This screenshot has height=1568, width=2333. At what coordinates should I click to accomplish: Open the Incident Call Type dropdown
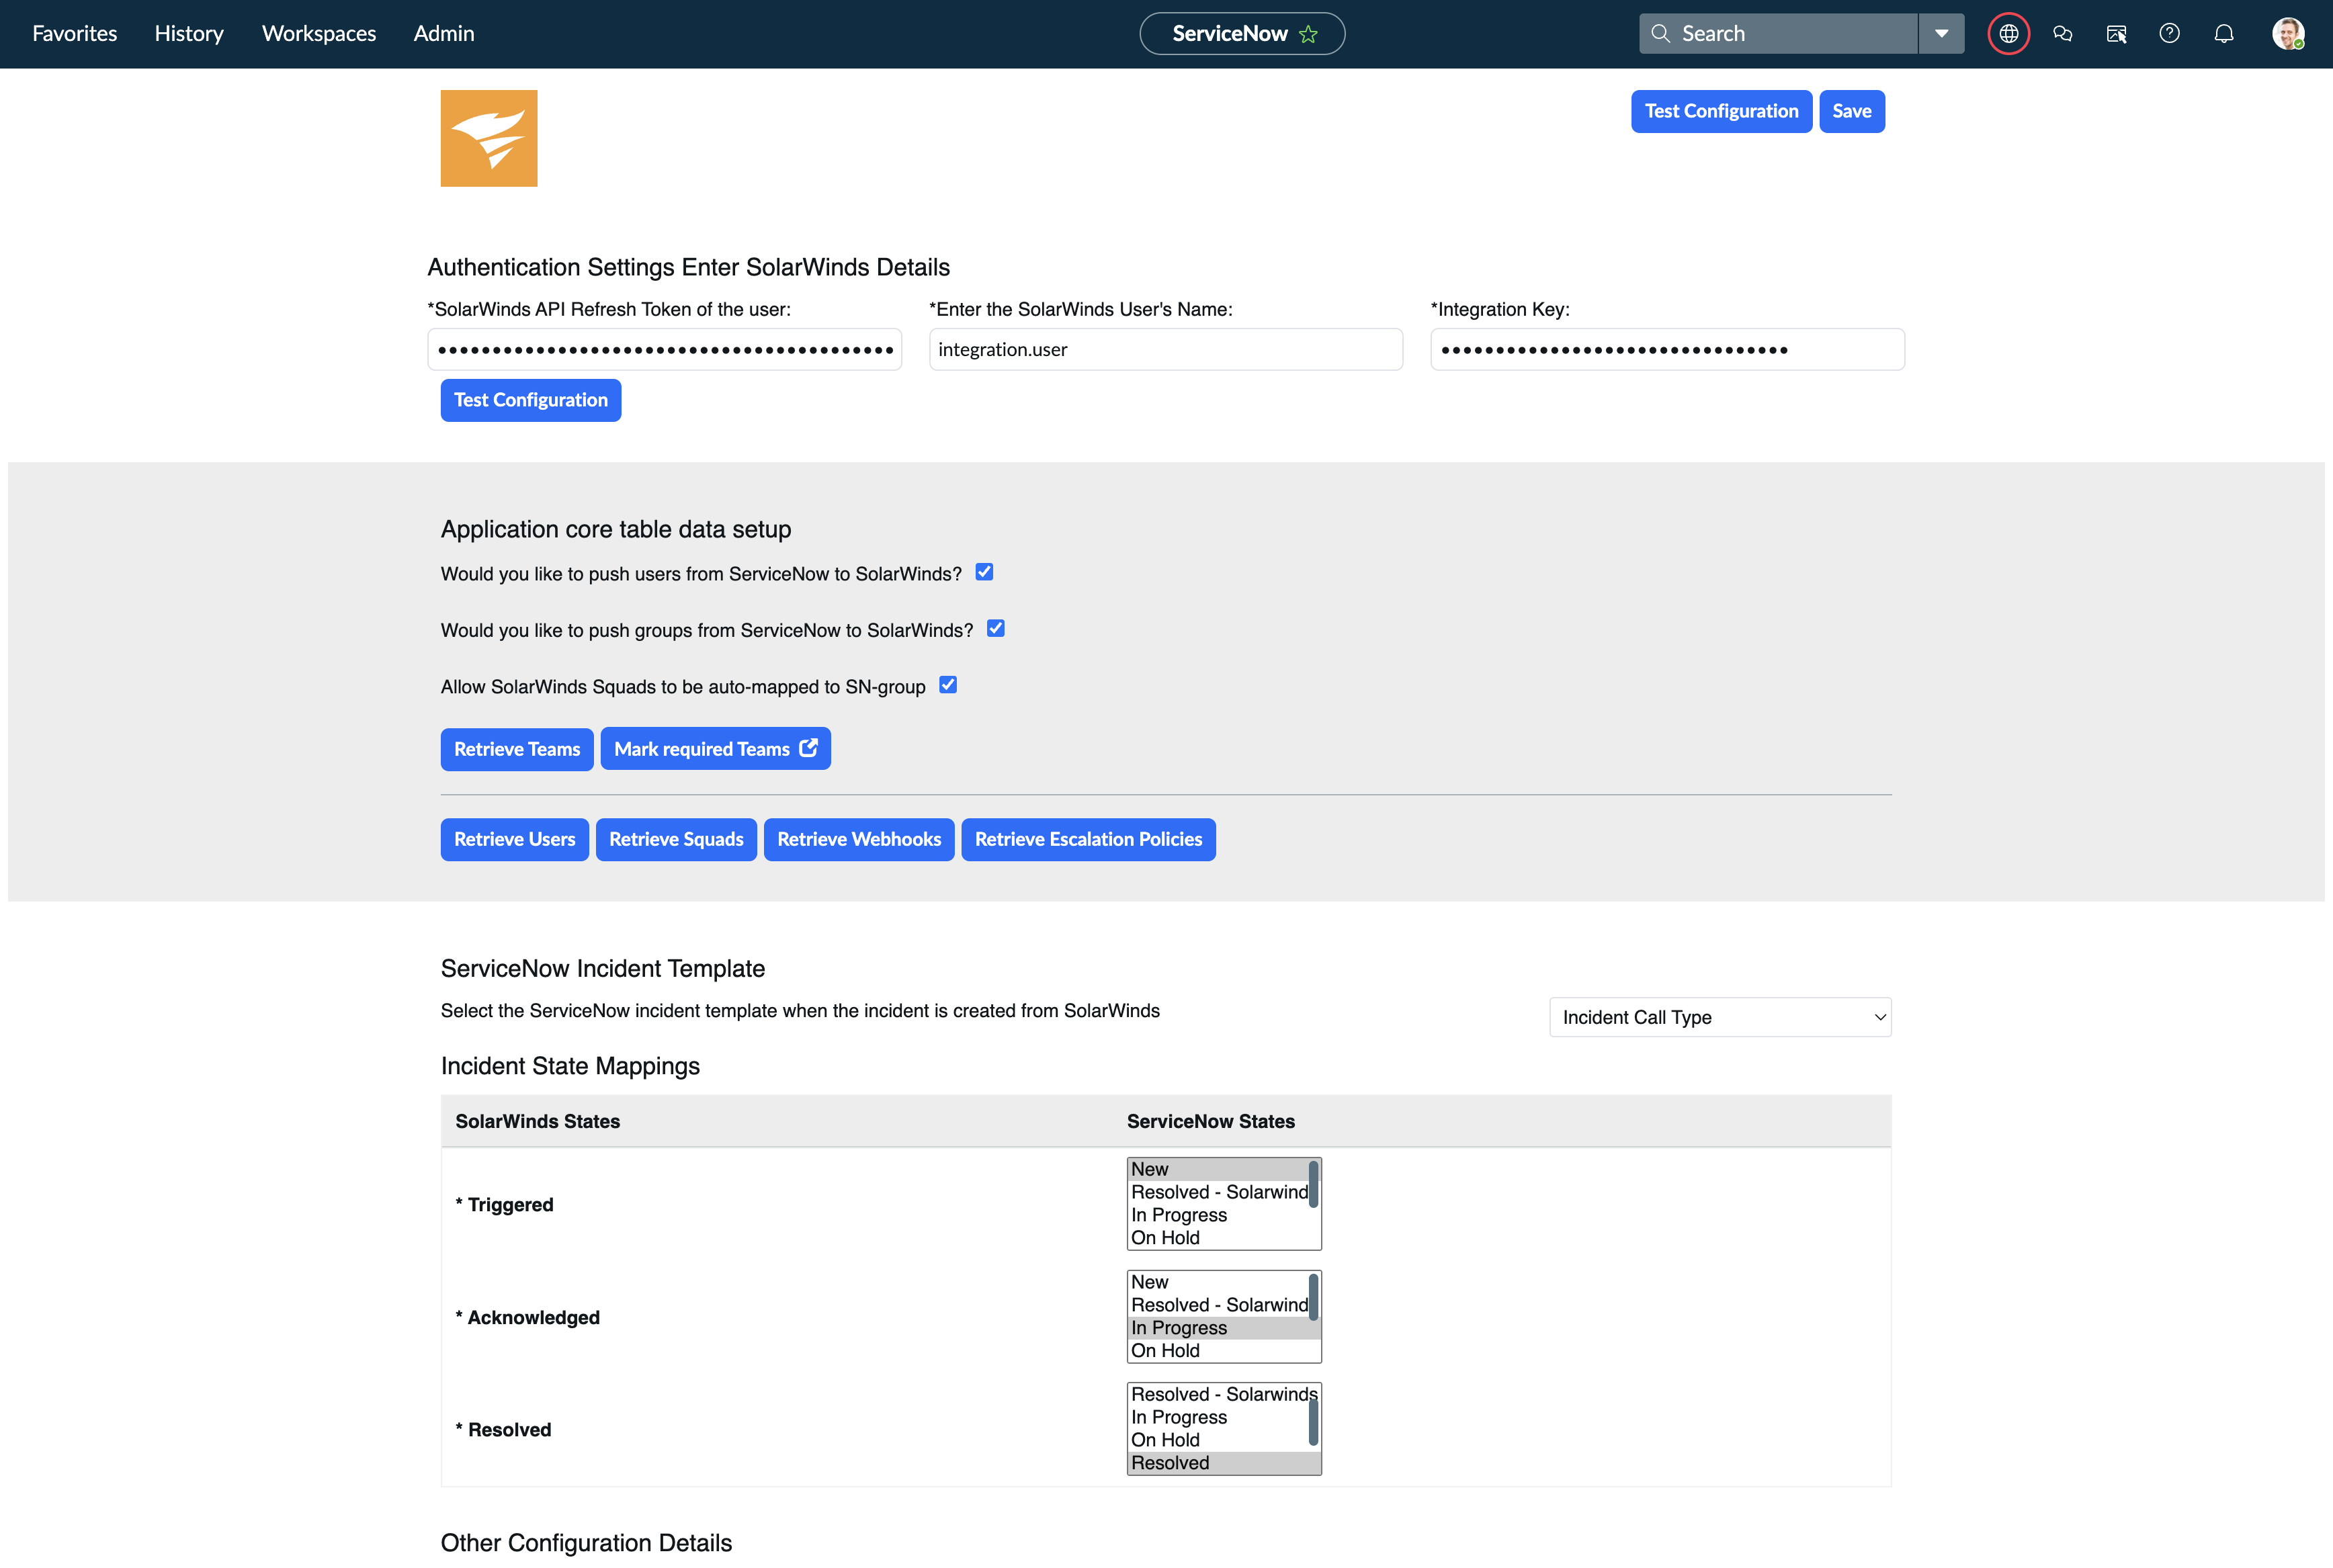click(x=1720, y=1017)
